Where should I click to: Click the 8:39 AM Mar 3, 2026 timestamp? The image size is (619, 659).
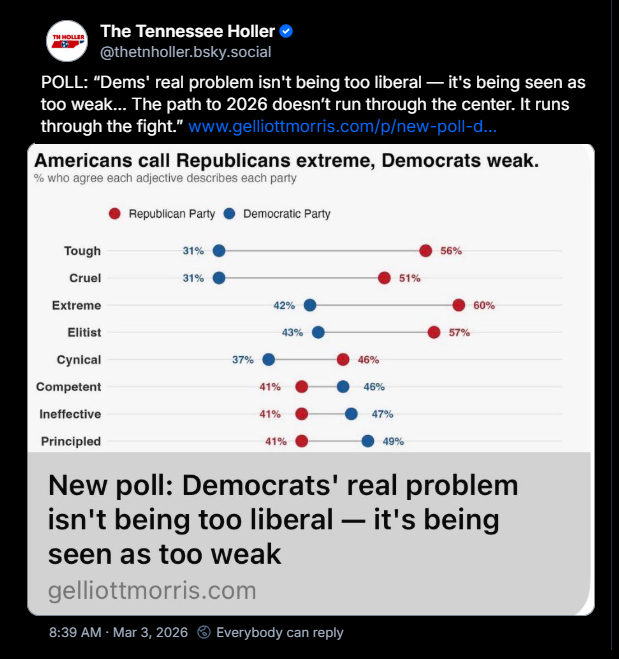117,632
